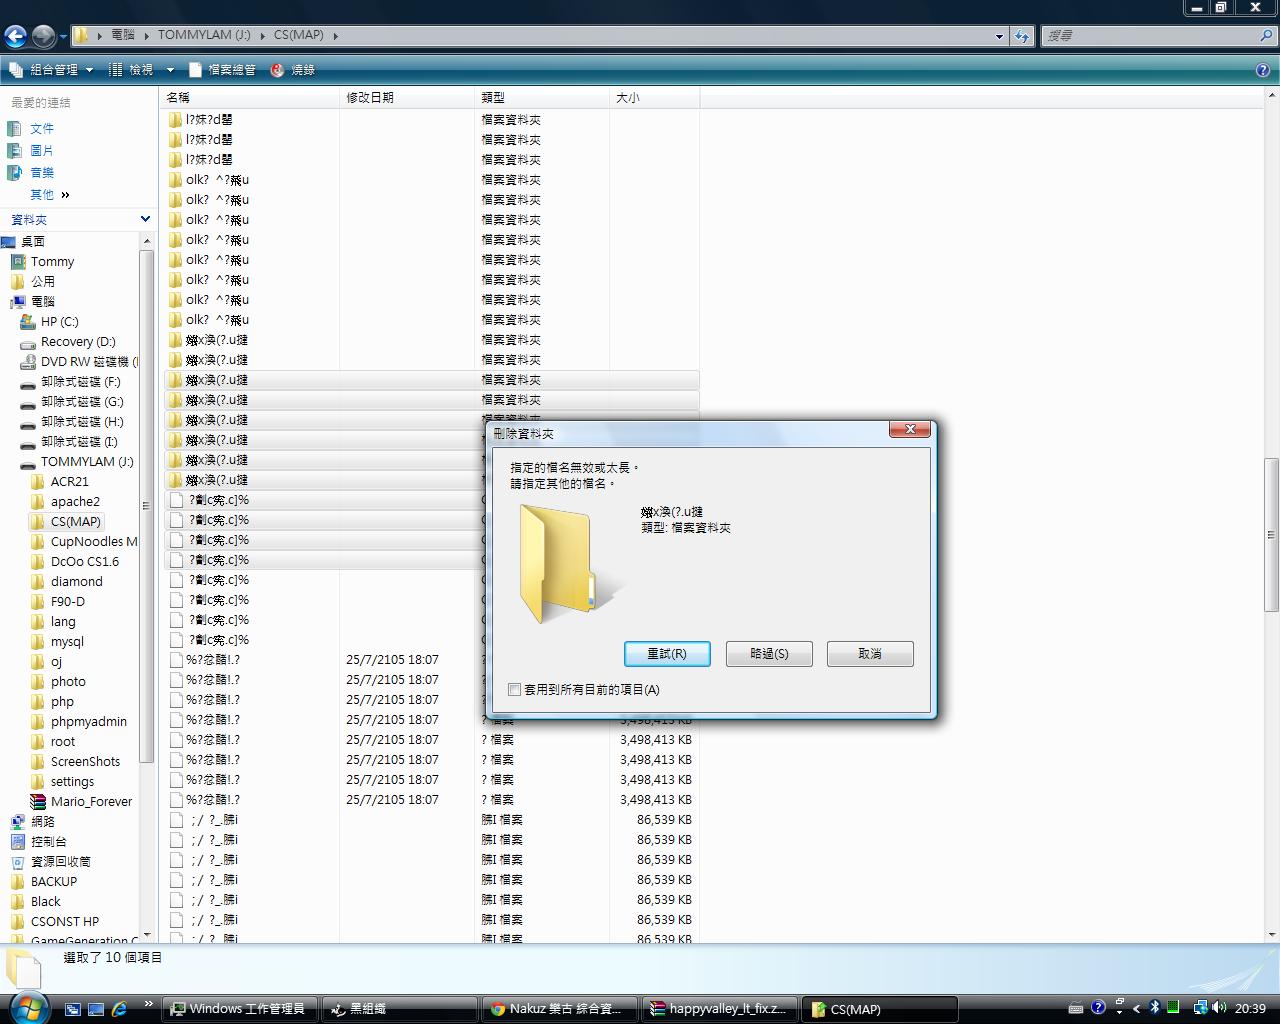Click the Windows Start orb
The height and width of the screenshot is (1024, 1280).
pyautogui.click(x=27, y=1006)
